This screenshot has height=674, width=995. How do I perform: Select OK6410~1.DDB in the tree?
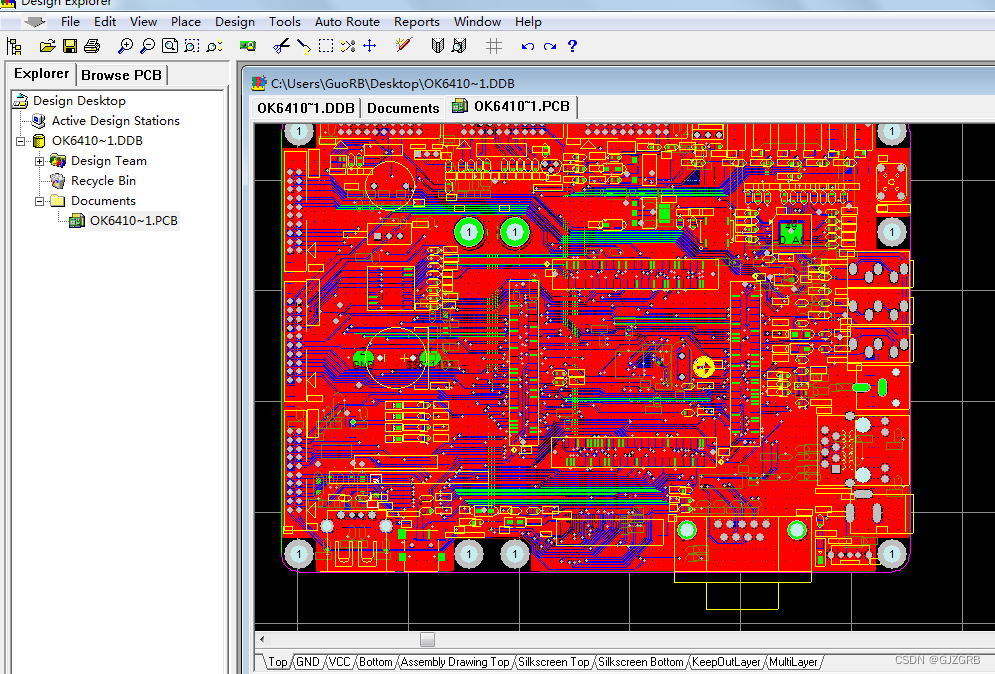97,141
